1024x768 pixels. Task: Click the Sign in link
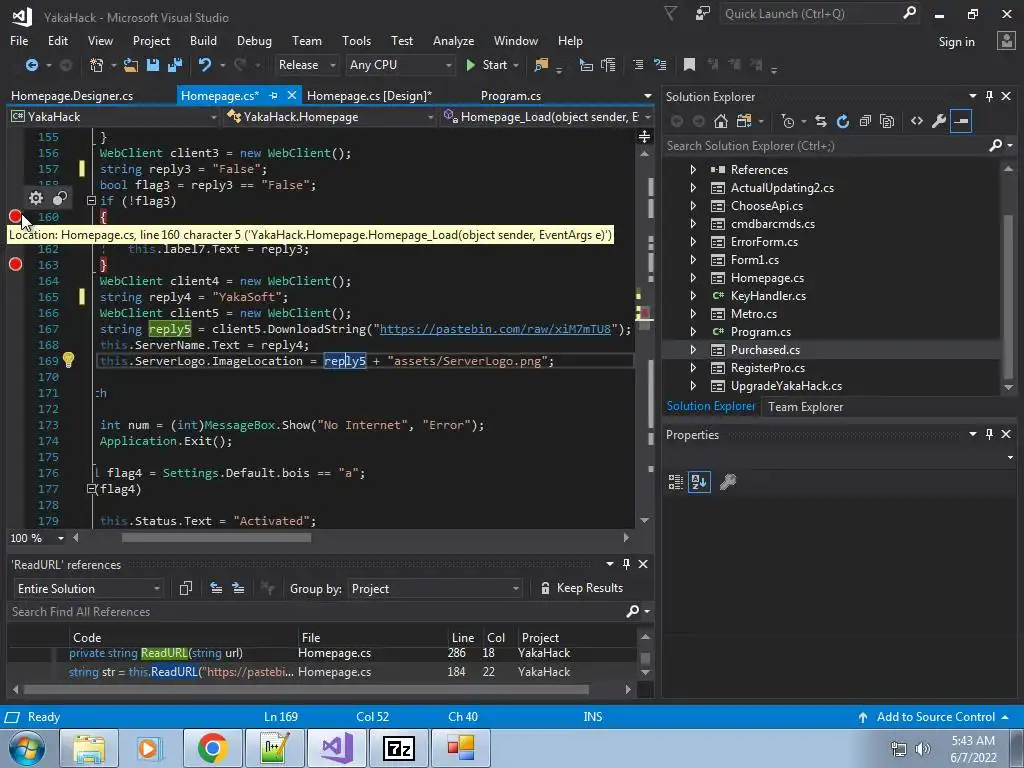[956, 41]
